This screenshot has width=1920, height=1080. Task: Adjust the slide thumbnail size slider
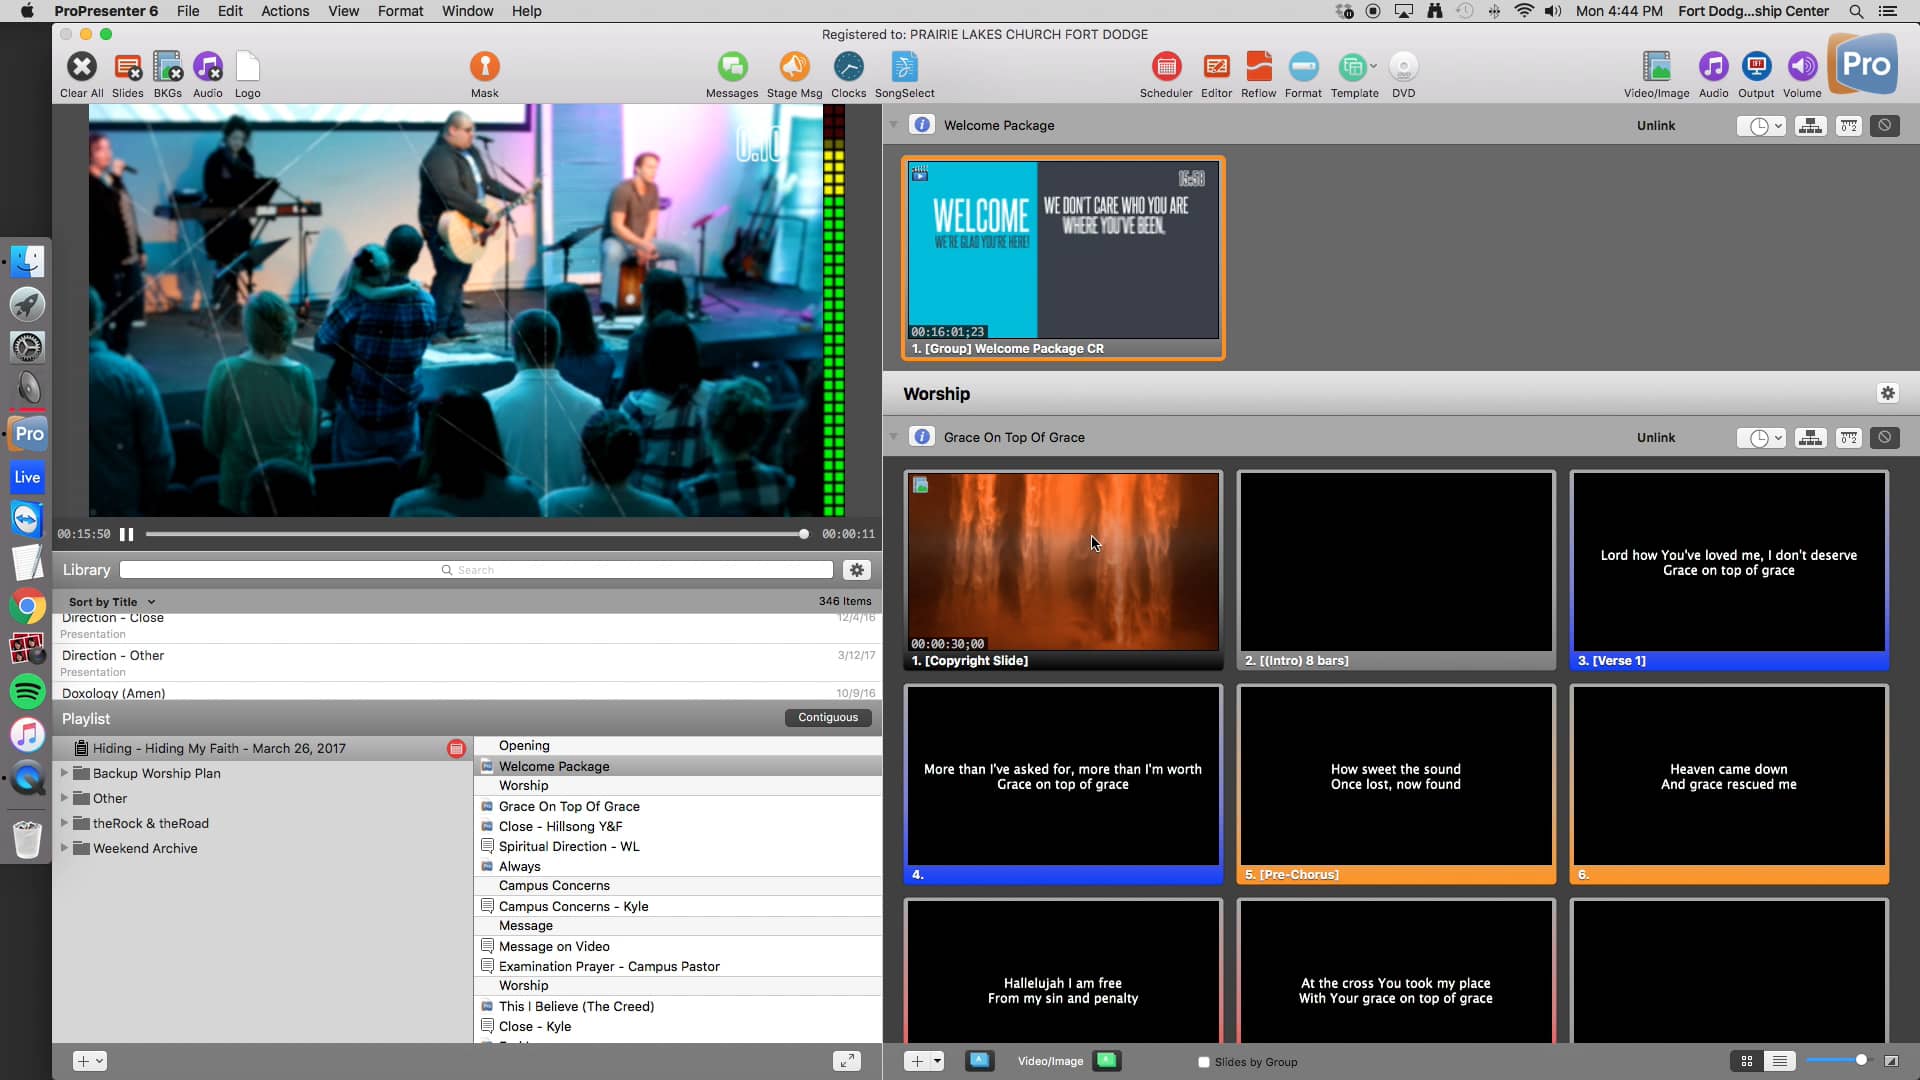pyautogui.click(x=1860, y=1060)
